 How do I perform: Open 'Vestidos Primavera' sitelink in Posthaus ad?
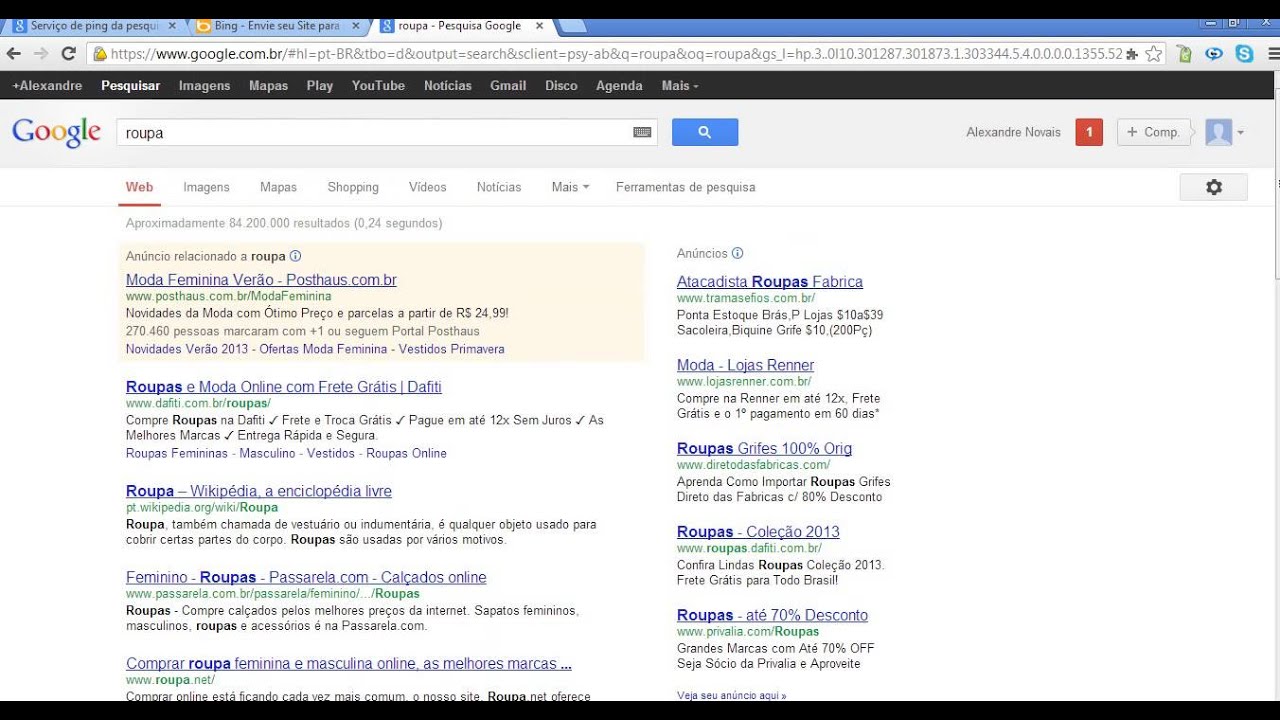[451, 349]
